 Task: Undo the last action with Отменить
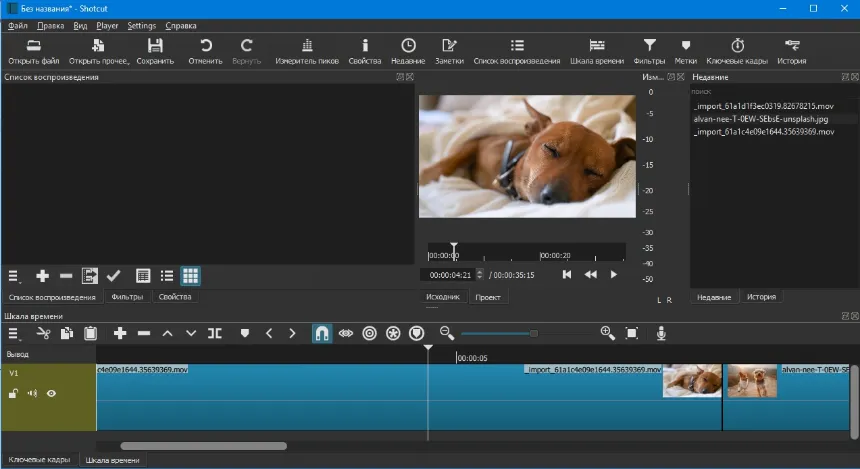pos(206,52)
